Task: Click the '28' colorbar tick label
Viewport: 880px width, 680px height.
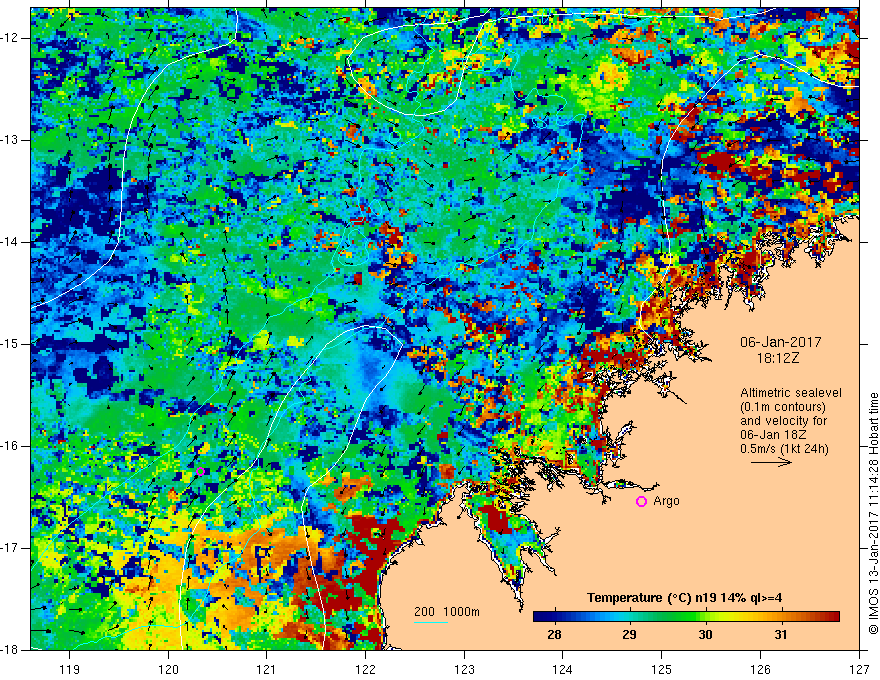Action: point(554,635)
